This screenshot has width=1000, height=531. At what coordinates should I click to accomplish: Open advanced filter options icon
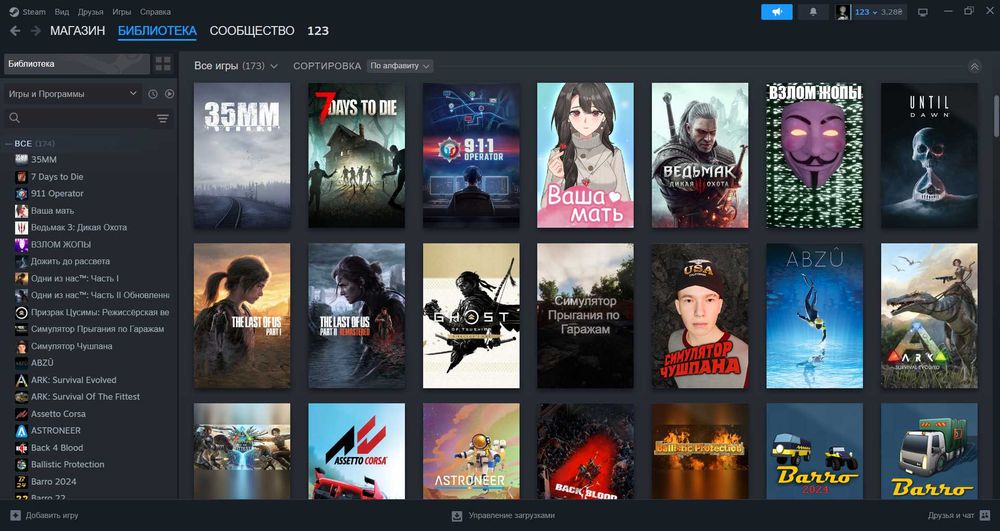(x=163, y=118)
